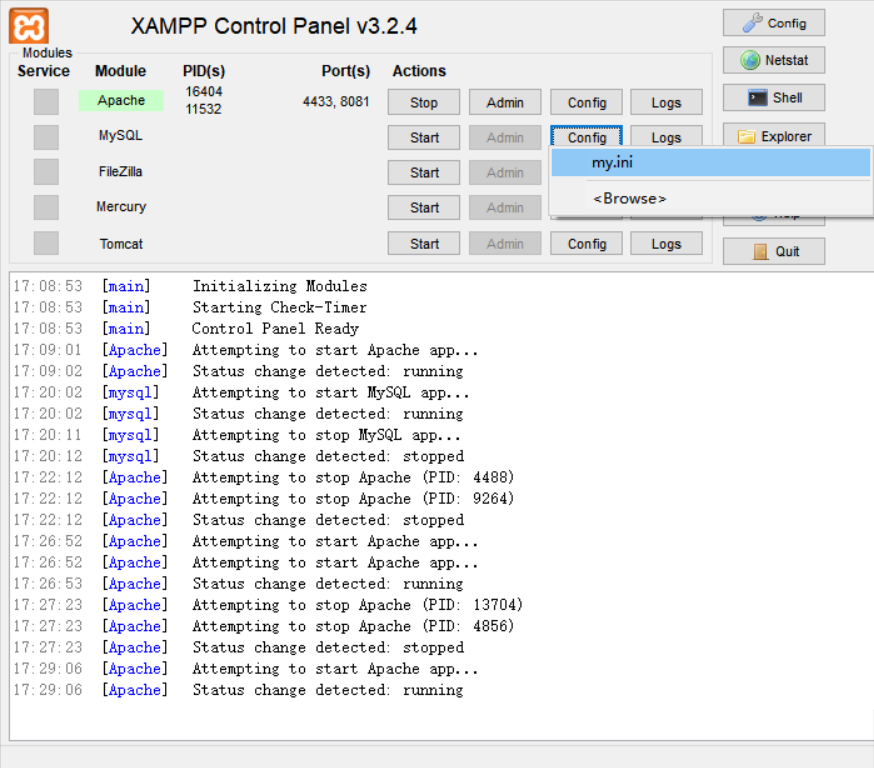Click the Mercury module label
Screen dimensions: 874x768
click(x=121, y=207)
